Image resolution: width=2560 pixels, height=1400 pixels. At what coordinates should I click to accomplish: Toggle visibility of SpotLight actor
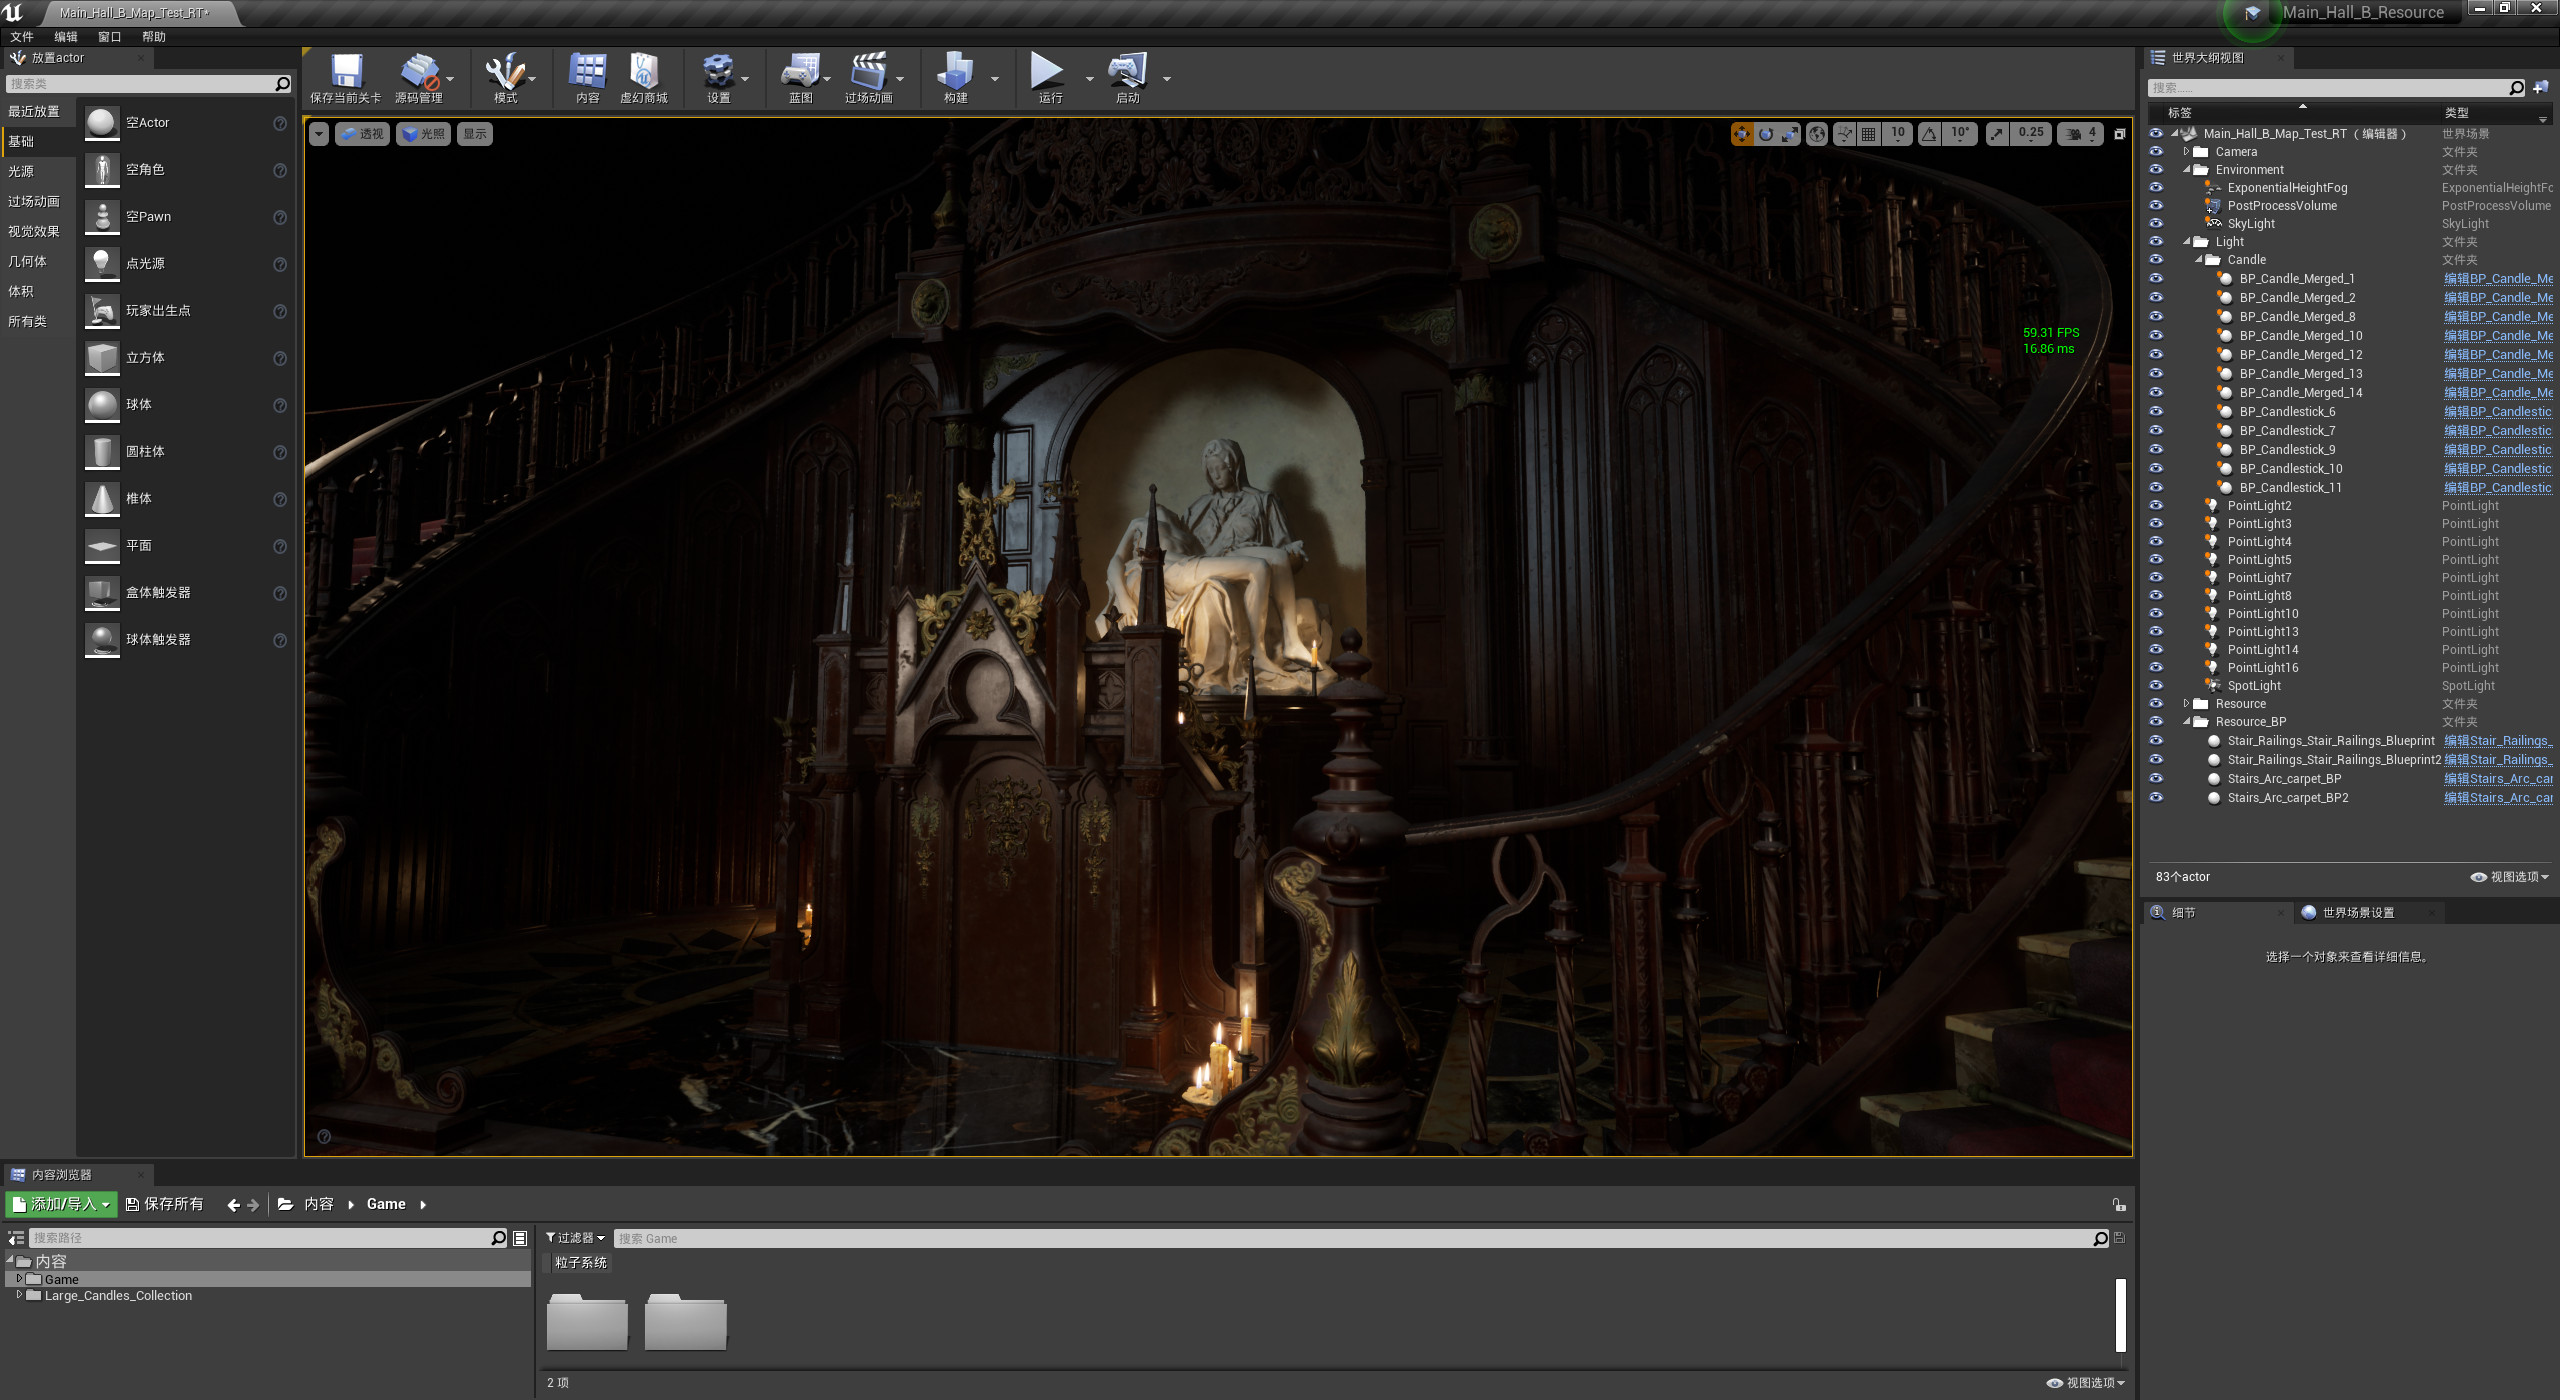point(2156,686)
